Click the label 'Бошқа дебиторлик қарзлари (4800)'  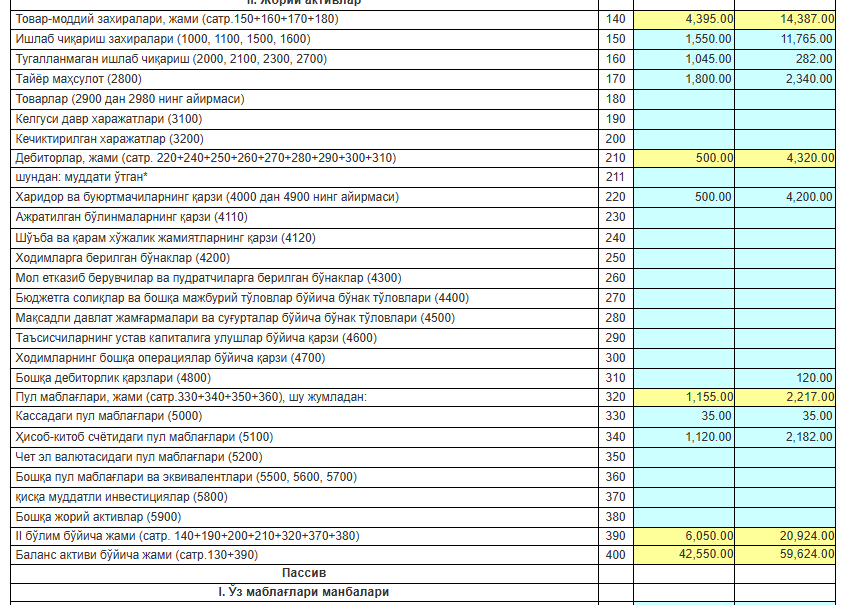click(113, 378)
